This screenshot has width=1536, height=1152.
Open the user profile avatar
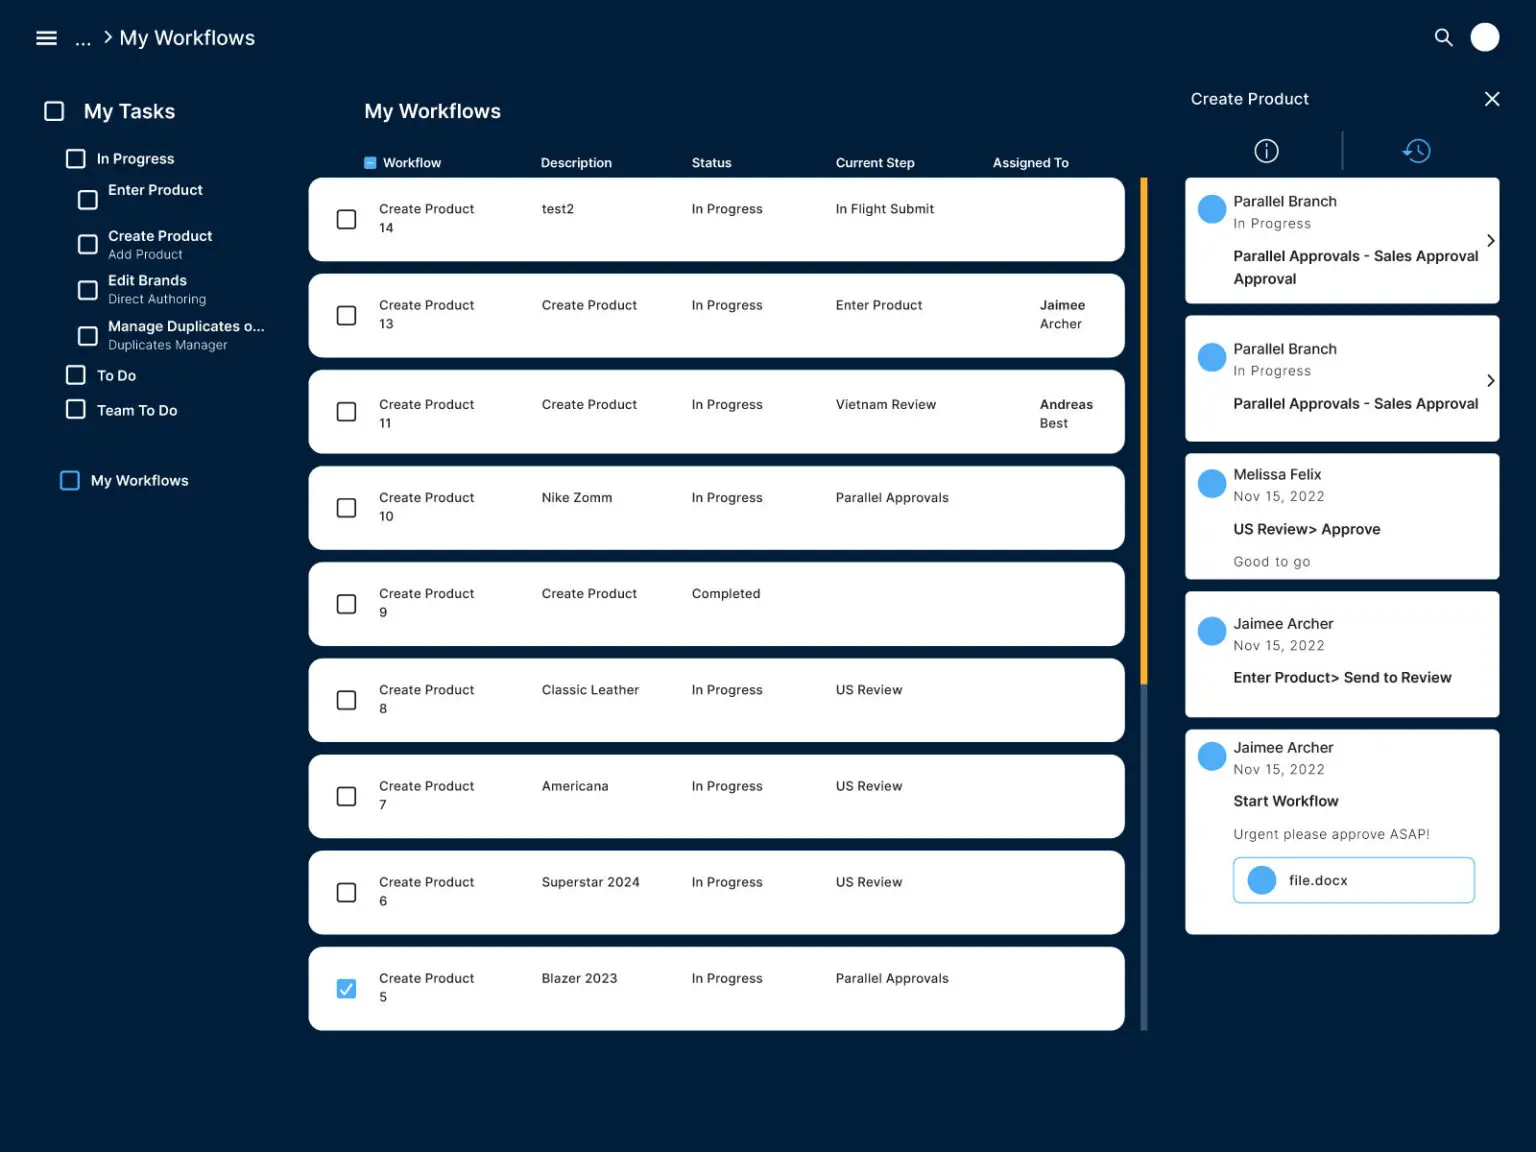coord(1485,37)
